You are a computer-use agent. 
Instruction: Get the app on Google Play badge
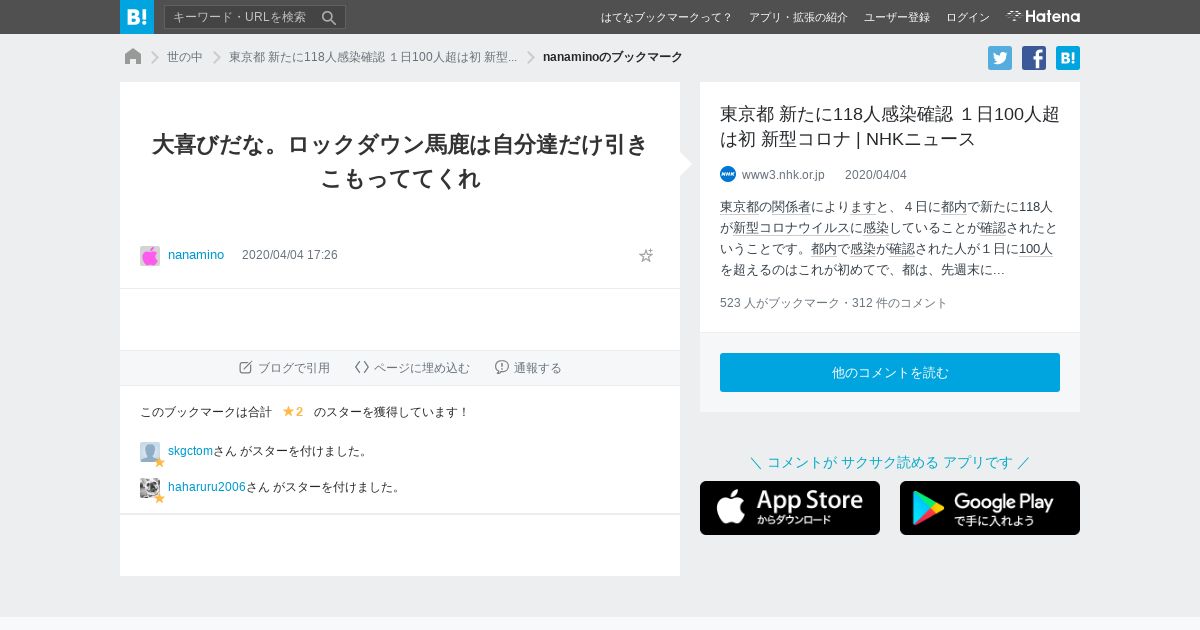(x=990, y=508)
